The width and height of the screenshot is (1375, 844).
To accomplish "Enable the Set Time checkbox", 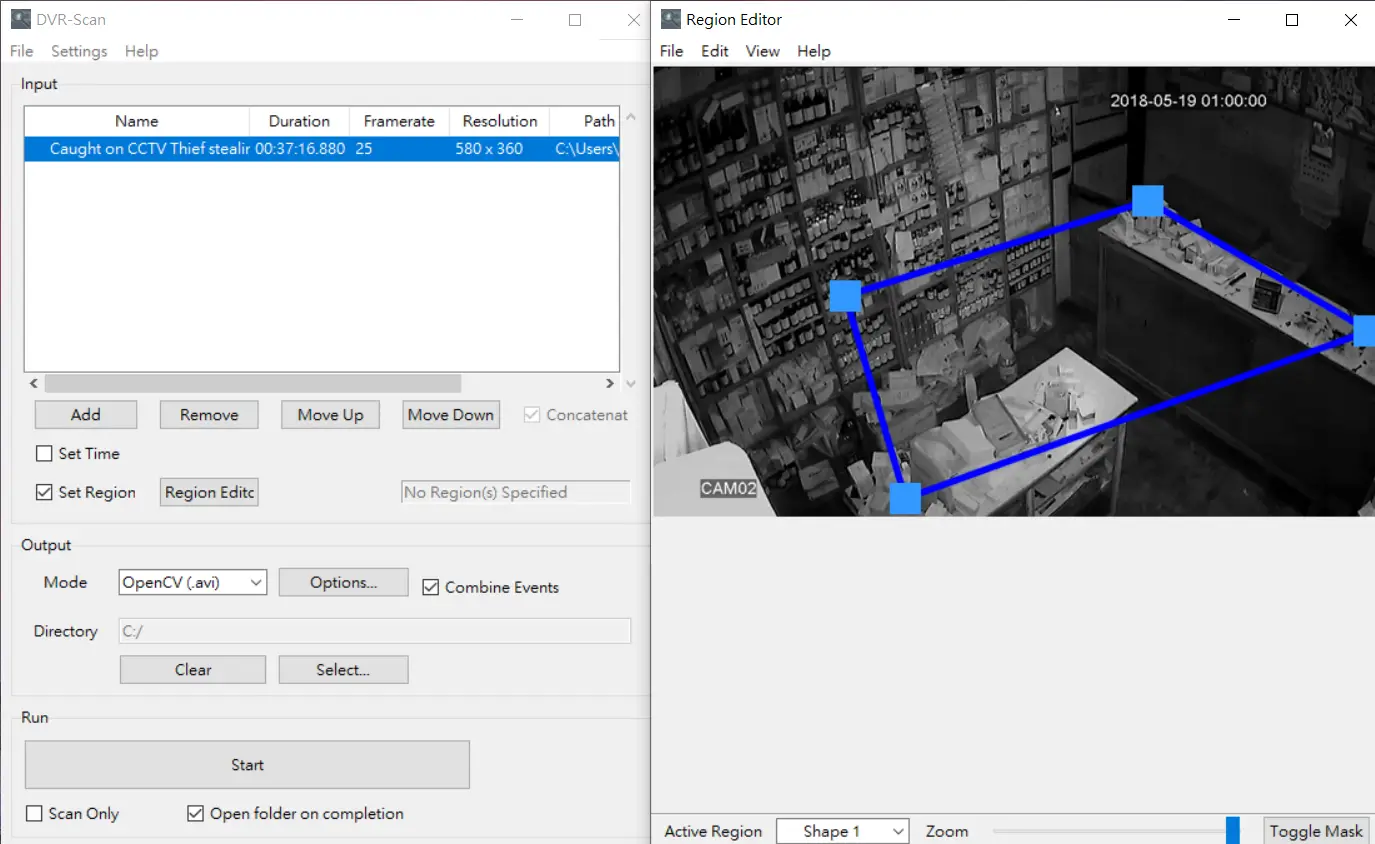I will click(44, 454).
